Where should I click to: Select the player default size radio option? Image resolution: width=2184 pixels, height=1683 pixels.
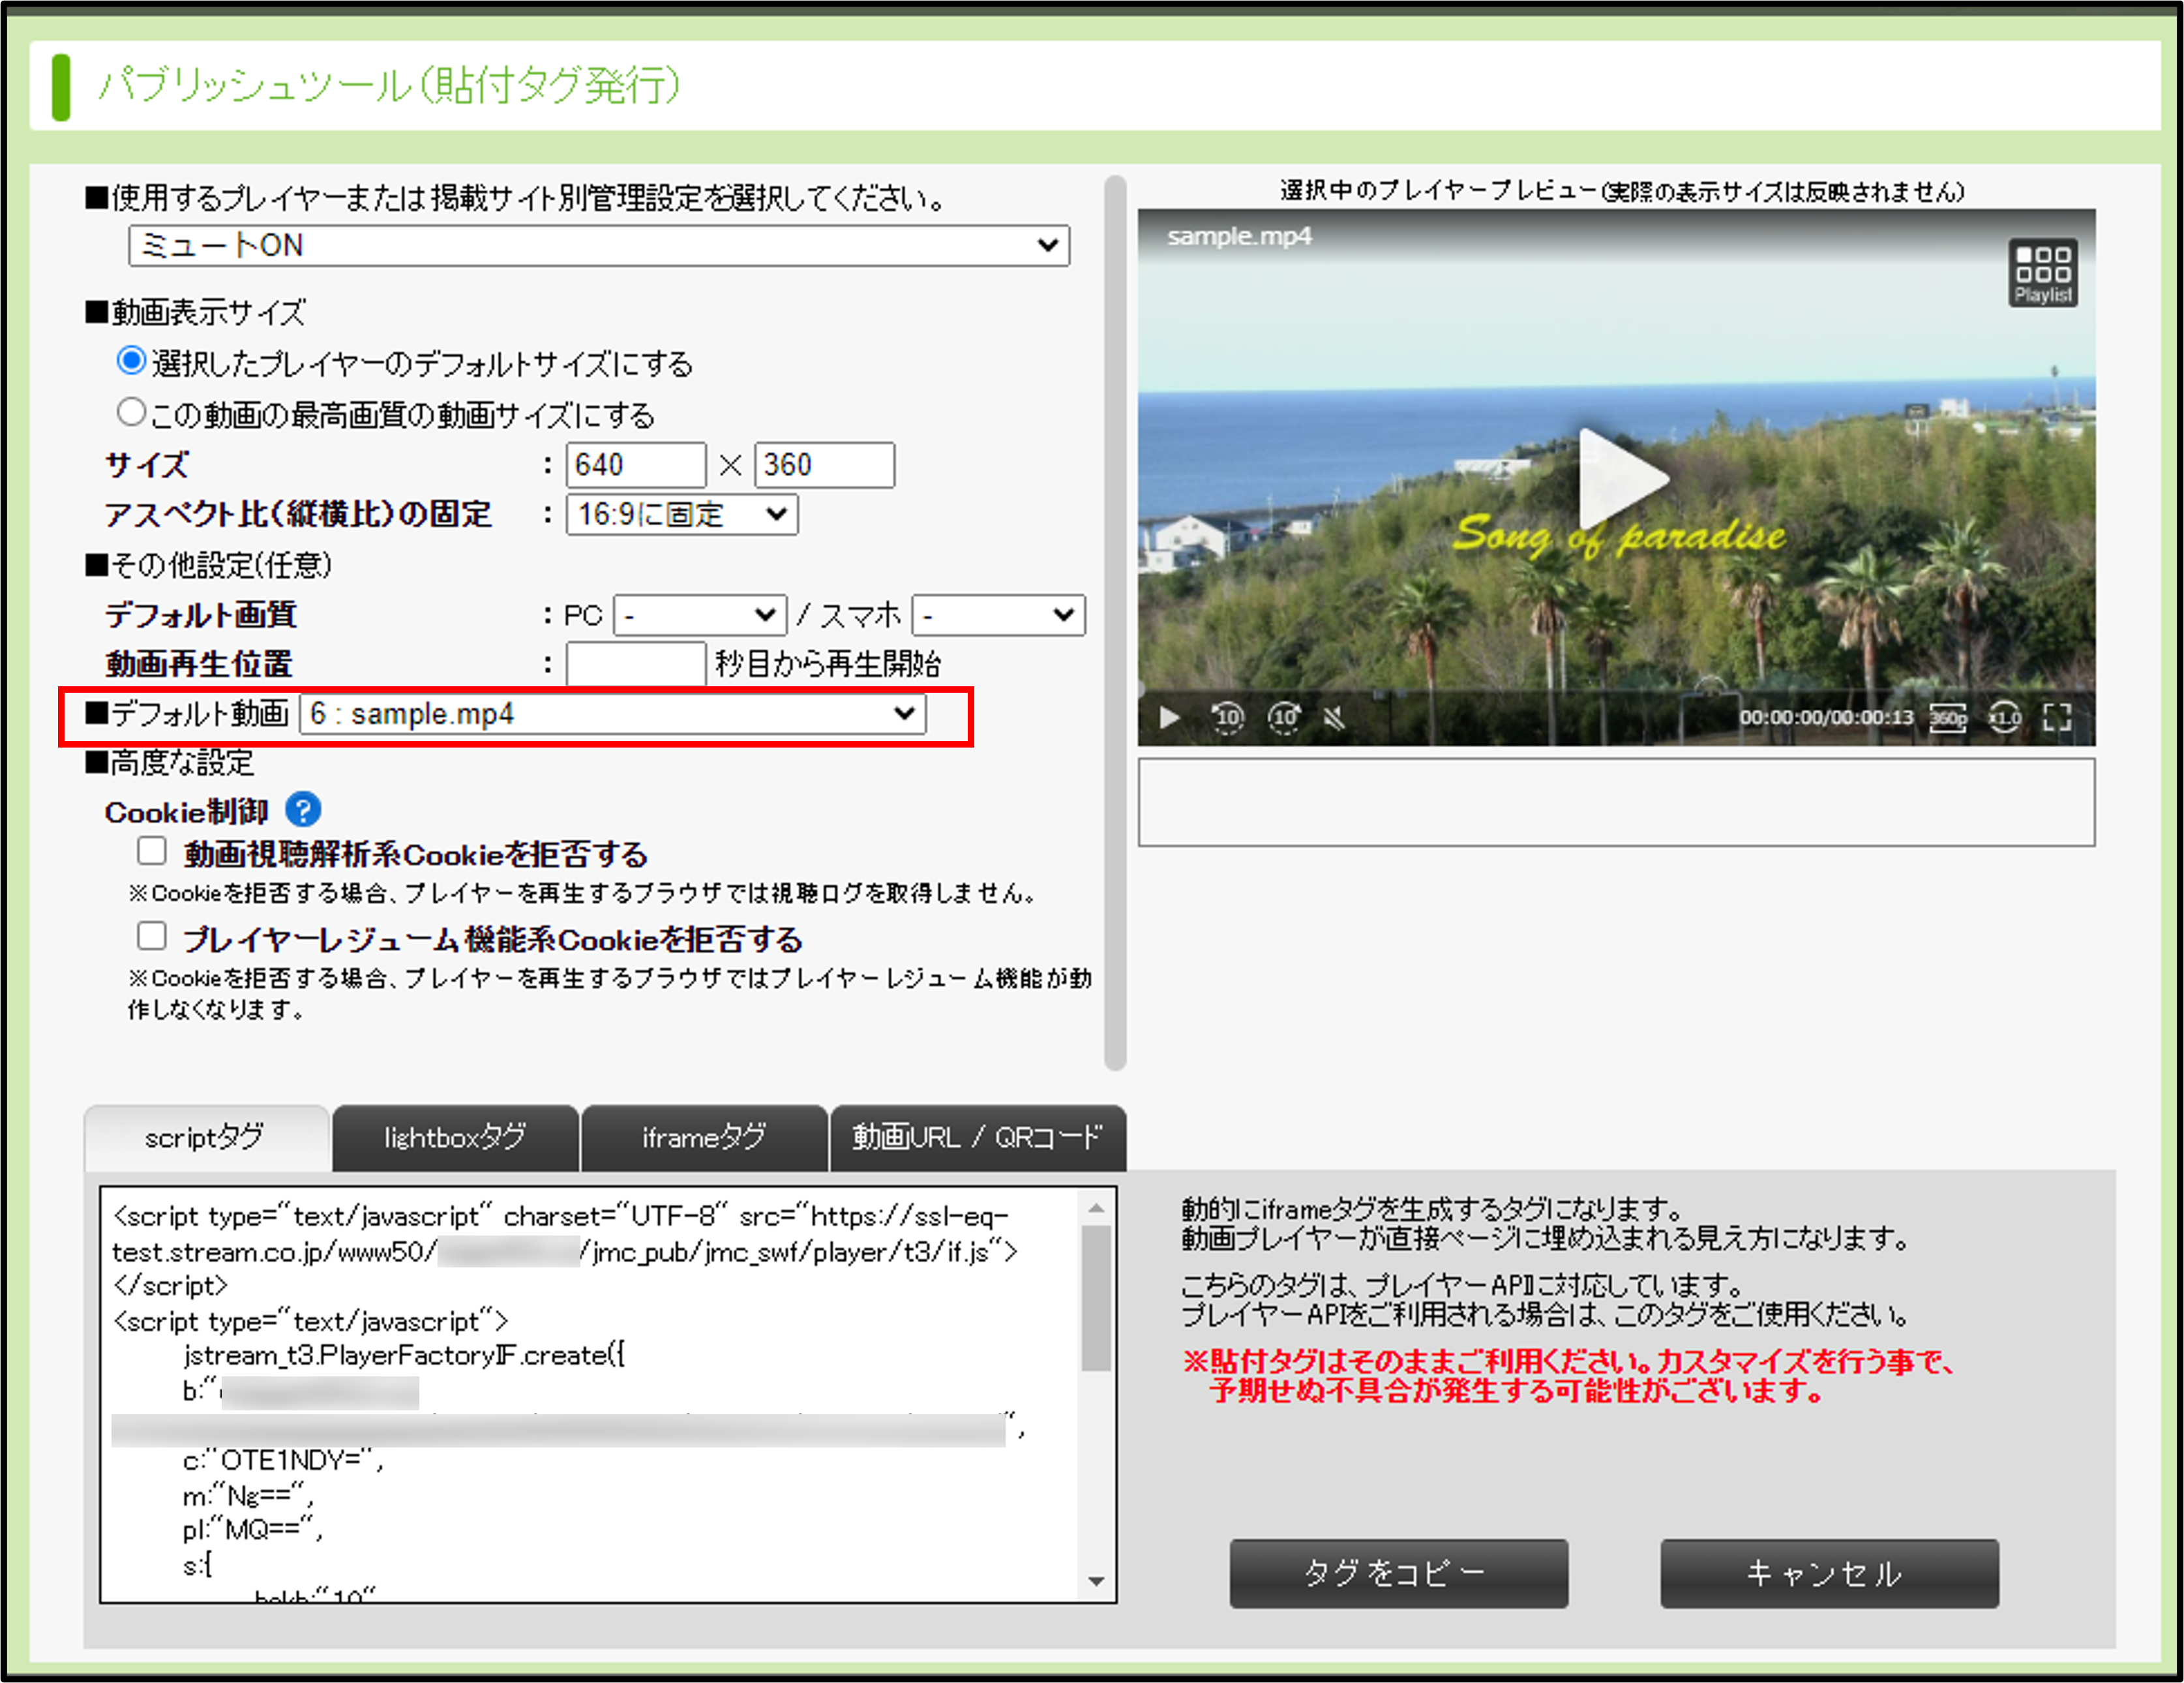point(131,361)
